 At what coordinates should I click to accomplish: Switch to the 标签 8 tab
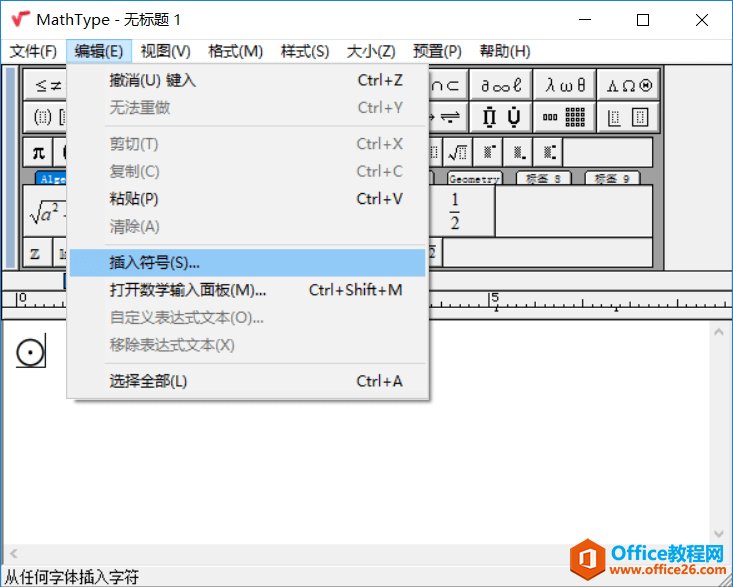[x=543, y=179]
